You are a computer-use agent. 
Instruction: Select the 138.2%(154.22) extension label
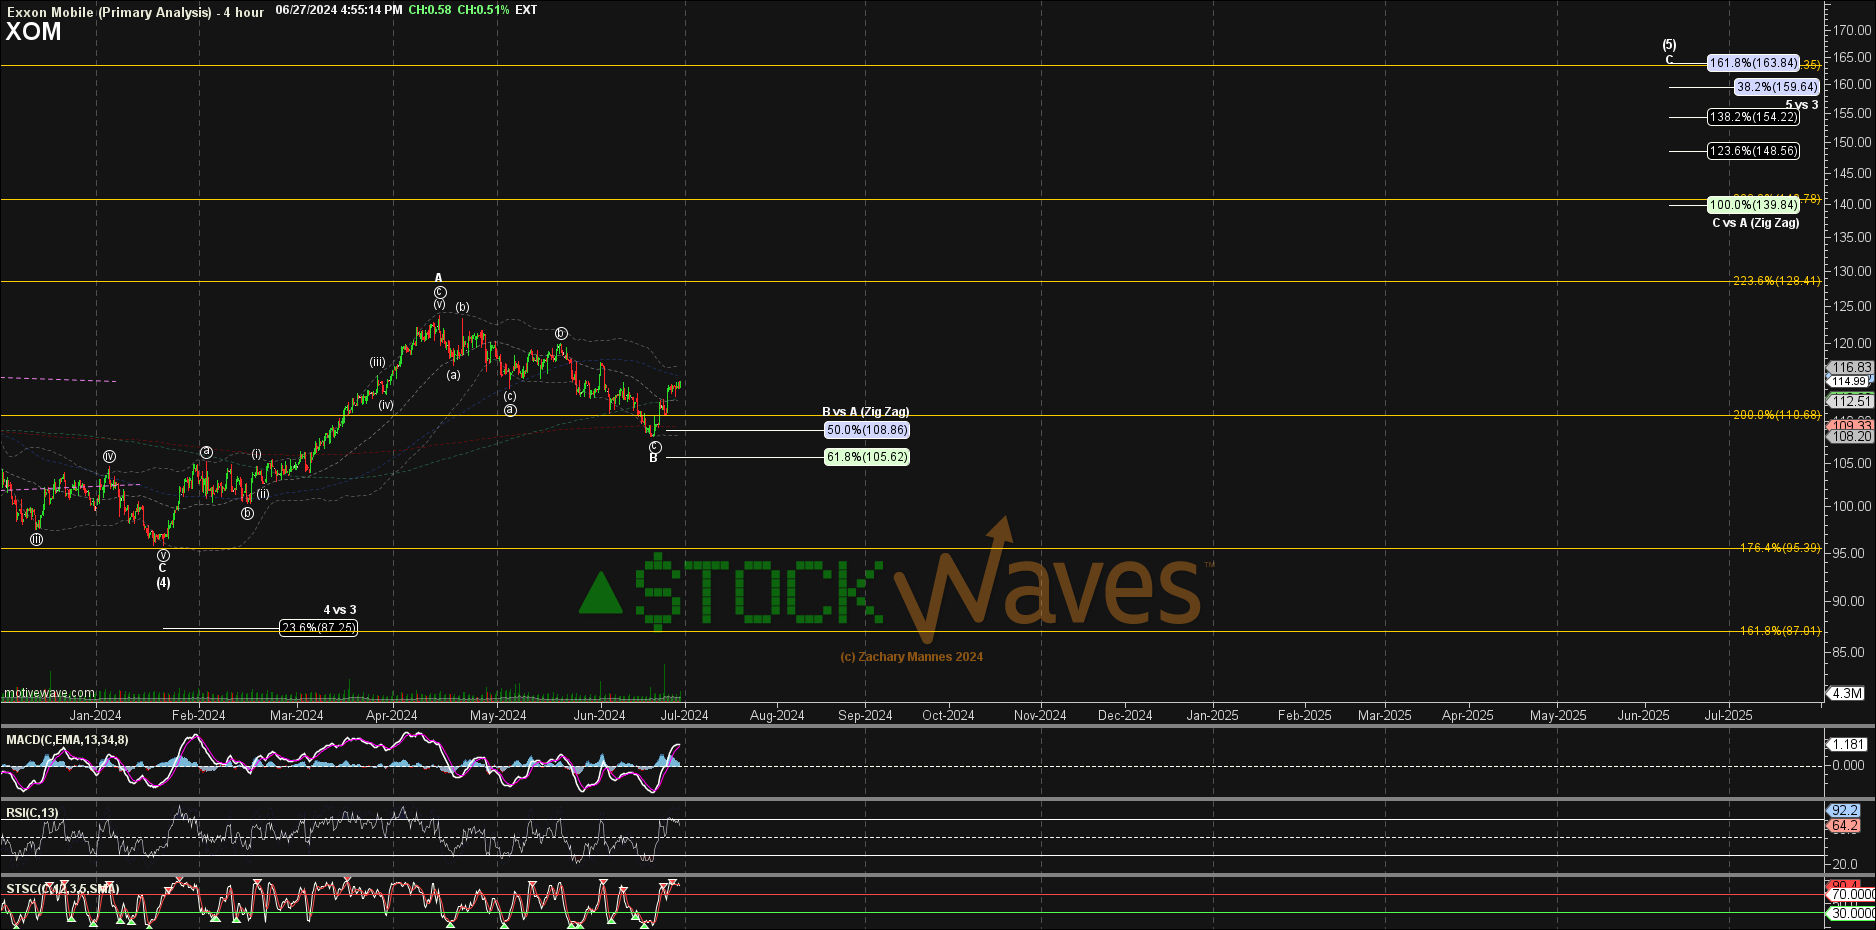(1753, 117)
